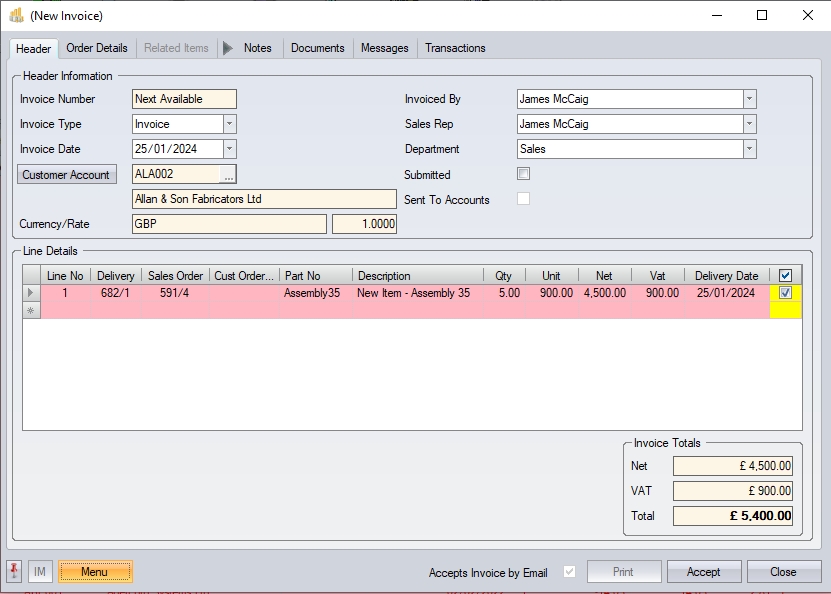Open the Documents tab
This screenshot has width=831, height=594.
[x=317, y=48]
